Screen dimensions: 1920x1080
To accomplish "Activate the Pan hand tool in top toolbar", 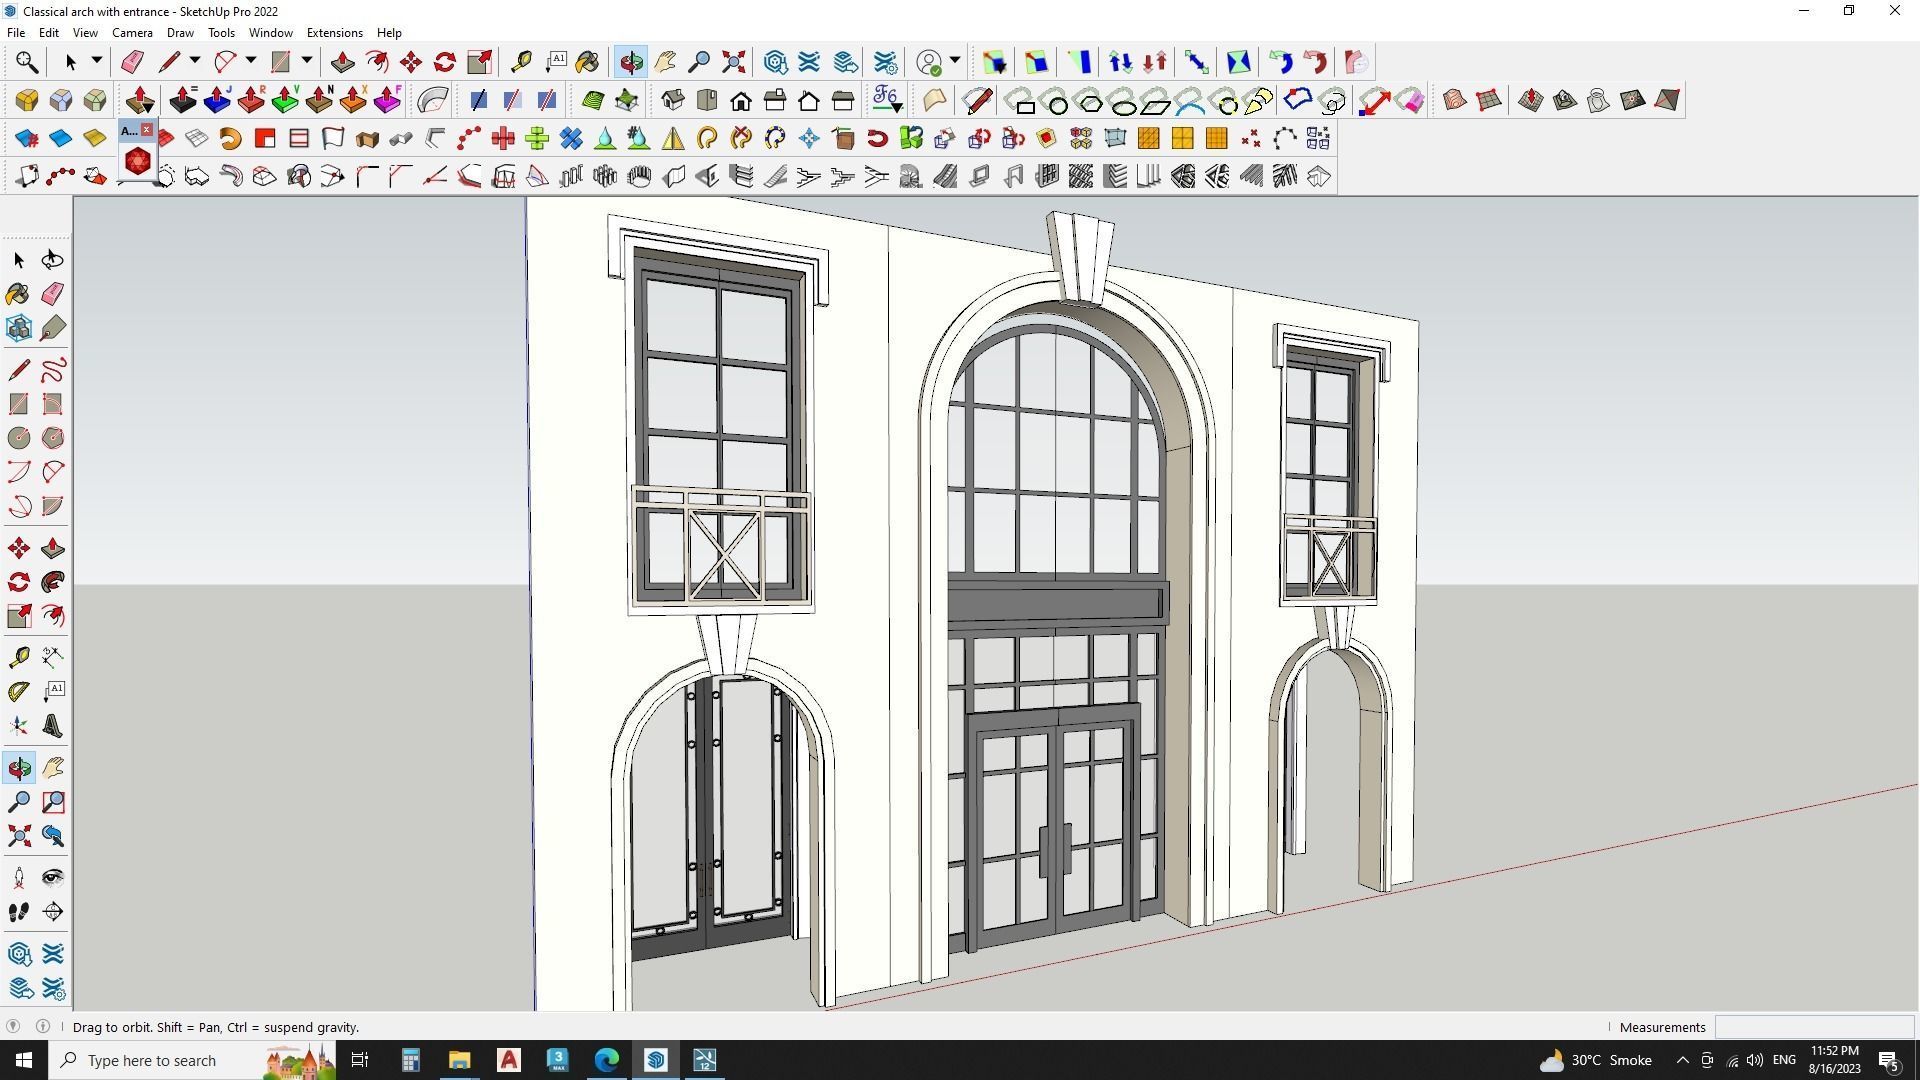I will click(x=665, y=62).
